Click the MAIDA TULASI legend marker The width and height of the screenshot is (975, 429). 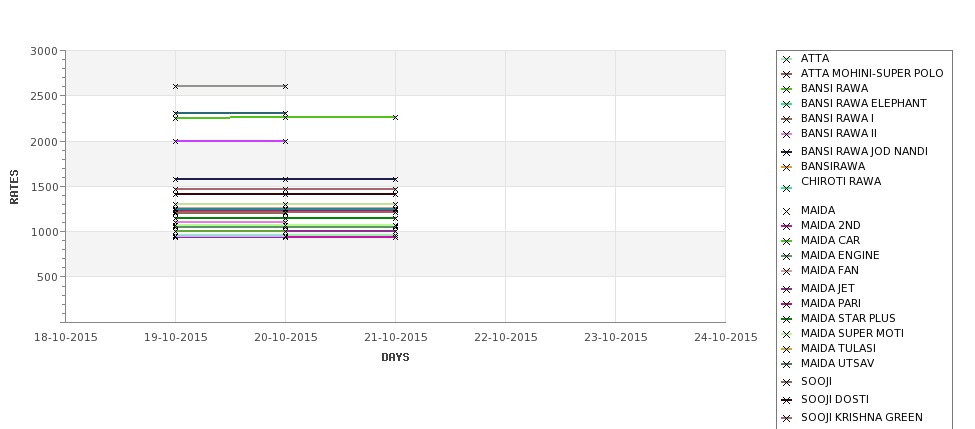point(787,349)
